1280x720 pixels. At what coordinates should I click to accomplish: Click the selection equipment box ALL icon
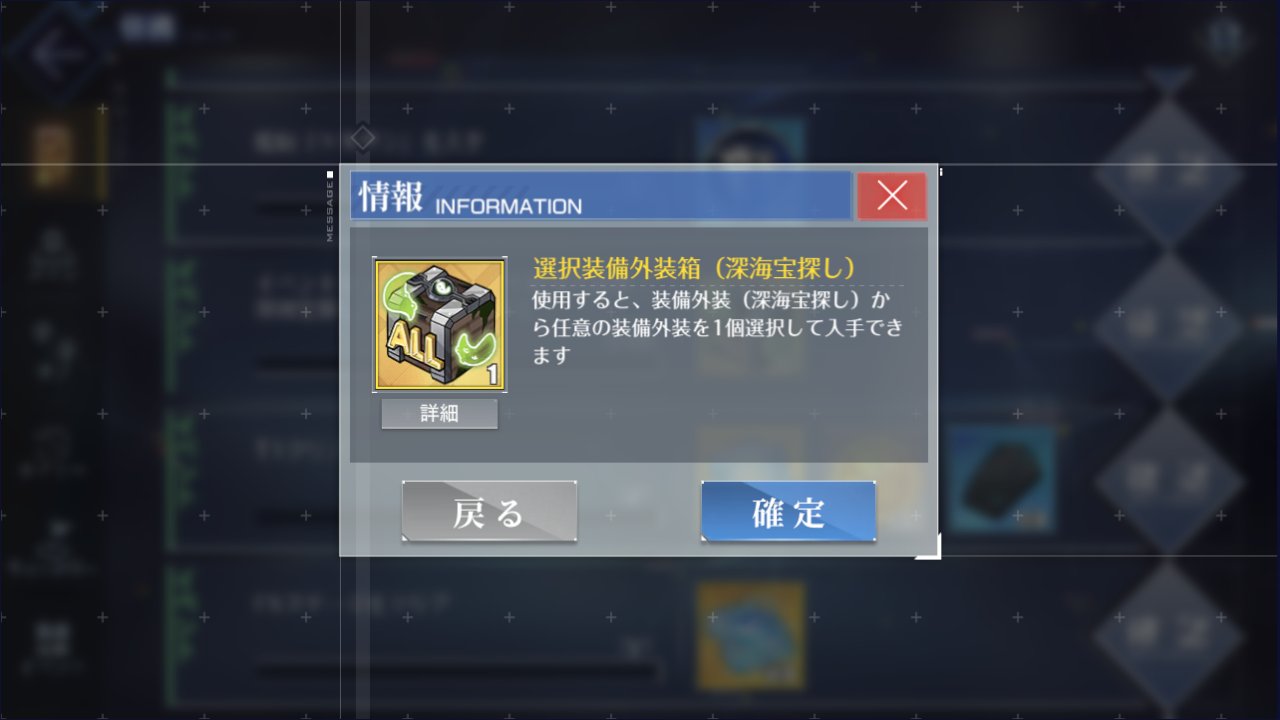439,325
